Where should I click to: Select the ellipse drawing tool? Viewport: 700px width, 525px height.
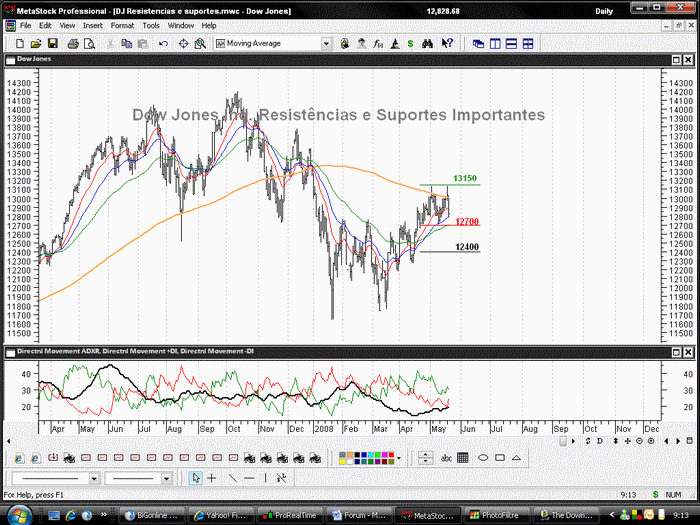(x=483, y=458)
